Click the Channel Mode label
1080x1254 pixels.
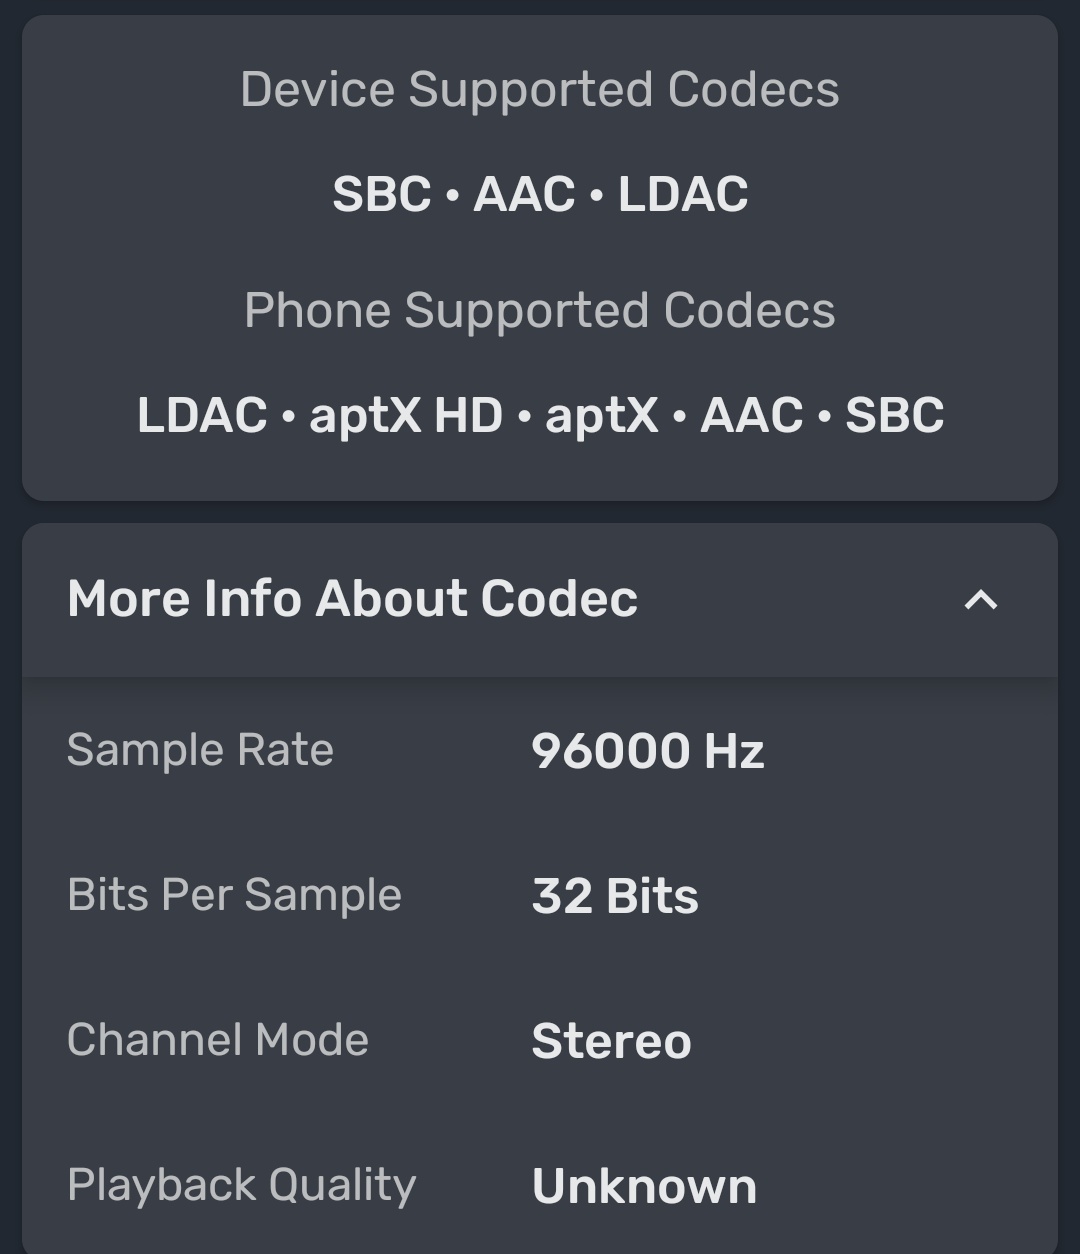click(x=217, y=1040)
